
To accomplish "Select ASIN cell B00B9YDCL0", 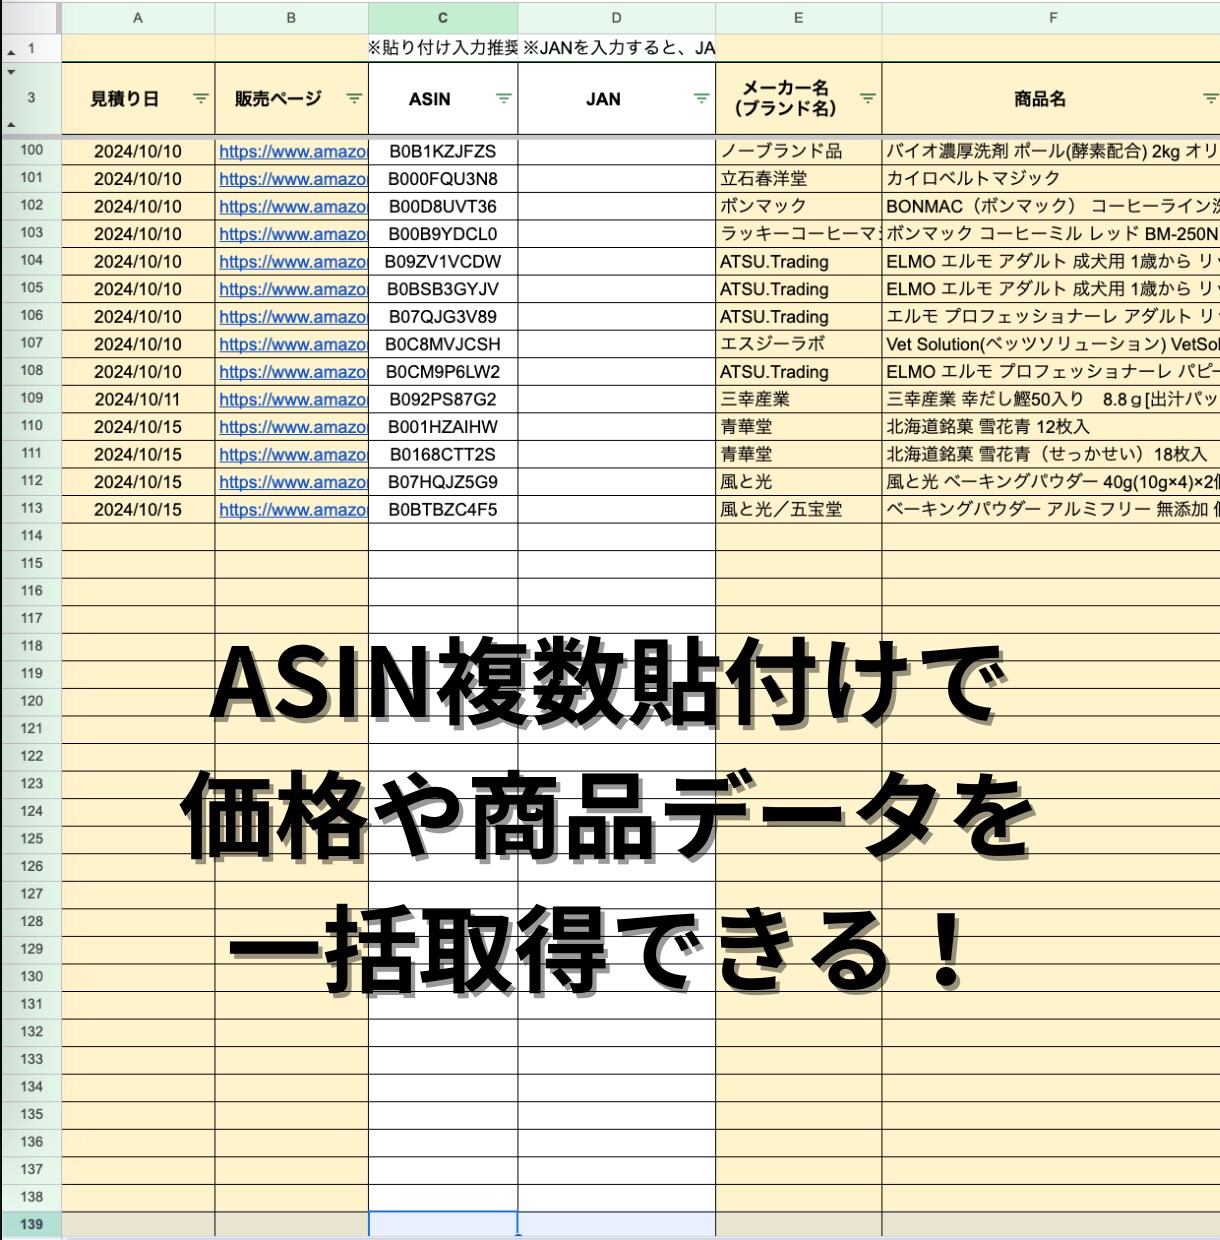I will pos(443,234).
